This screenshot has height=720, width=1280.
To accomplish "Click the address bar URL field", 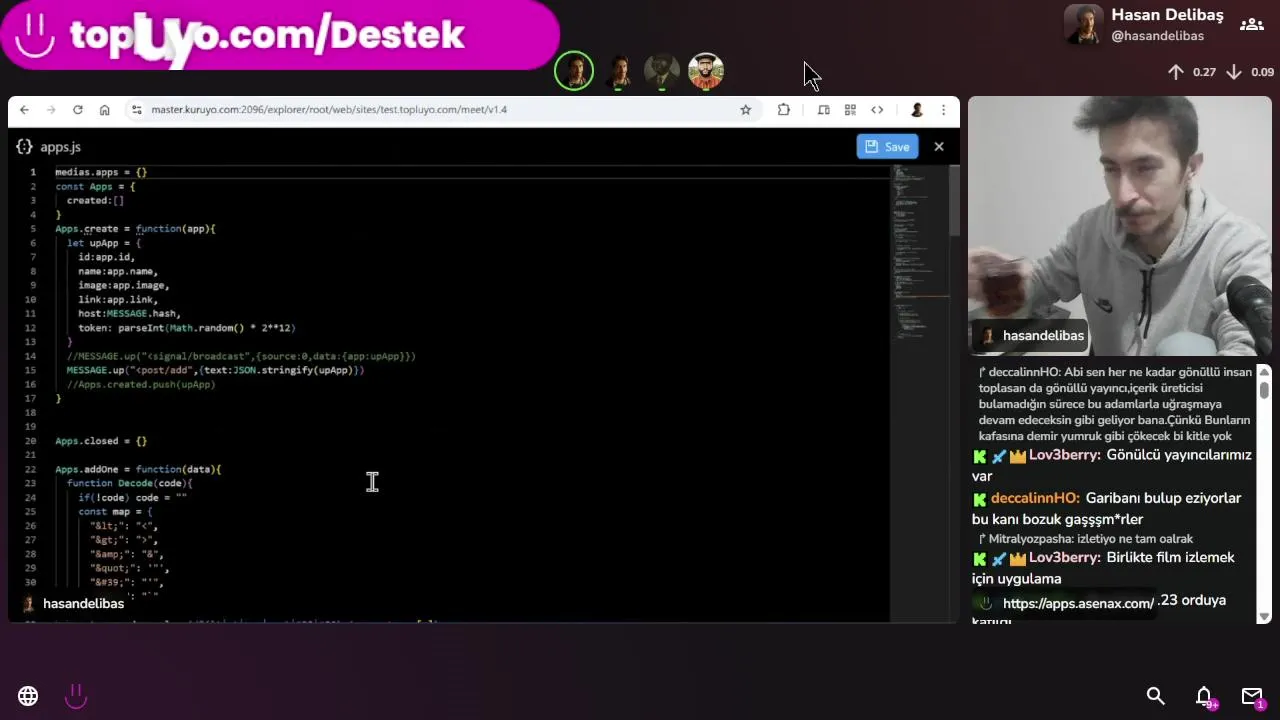I will pyautogui.click(x=440, y=110).
